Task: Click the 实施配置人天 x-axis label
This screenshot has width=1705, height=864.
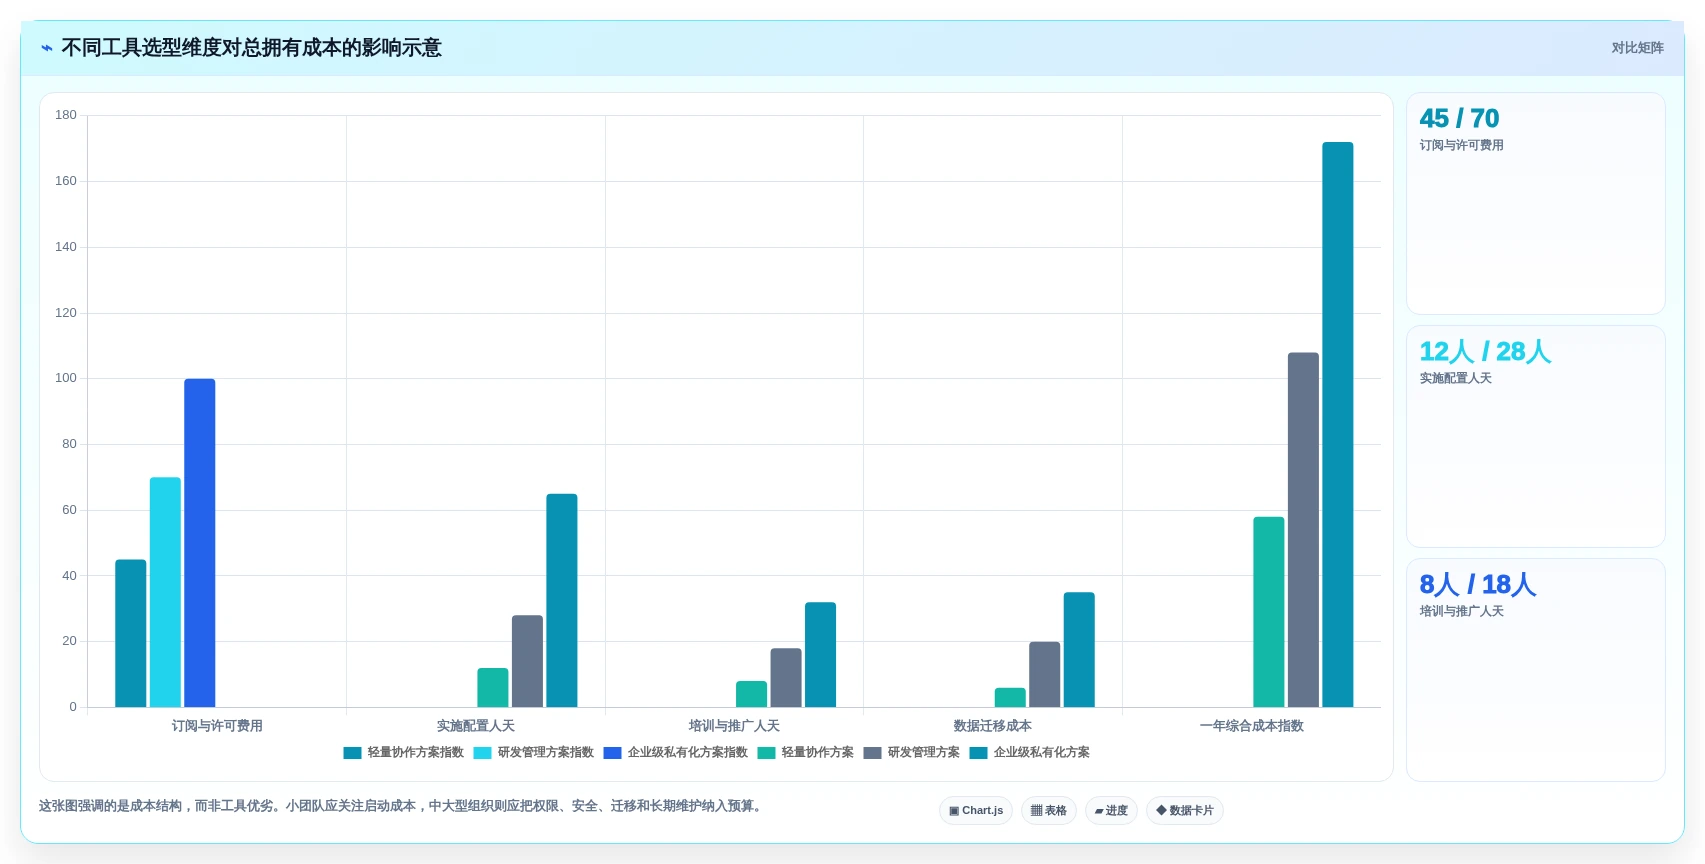Action: click(476, 726)
